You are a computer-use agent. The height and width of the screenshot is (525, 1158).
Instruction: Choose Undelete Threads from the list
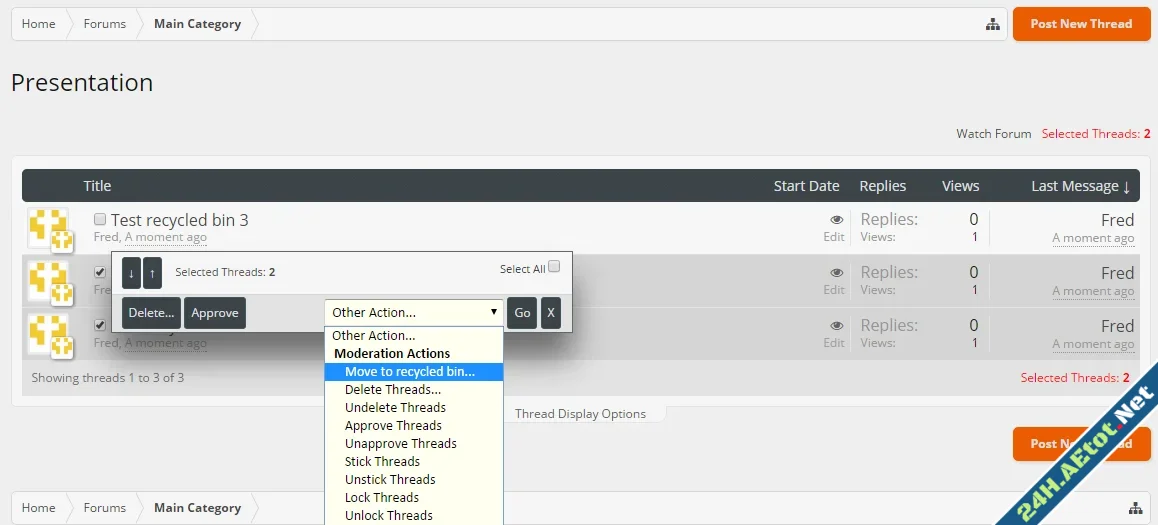(395, 408)
